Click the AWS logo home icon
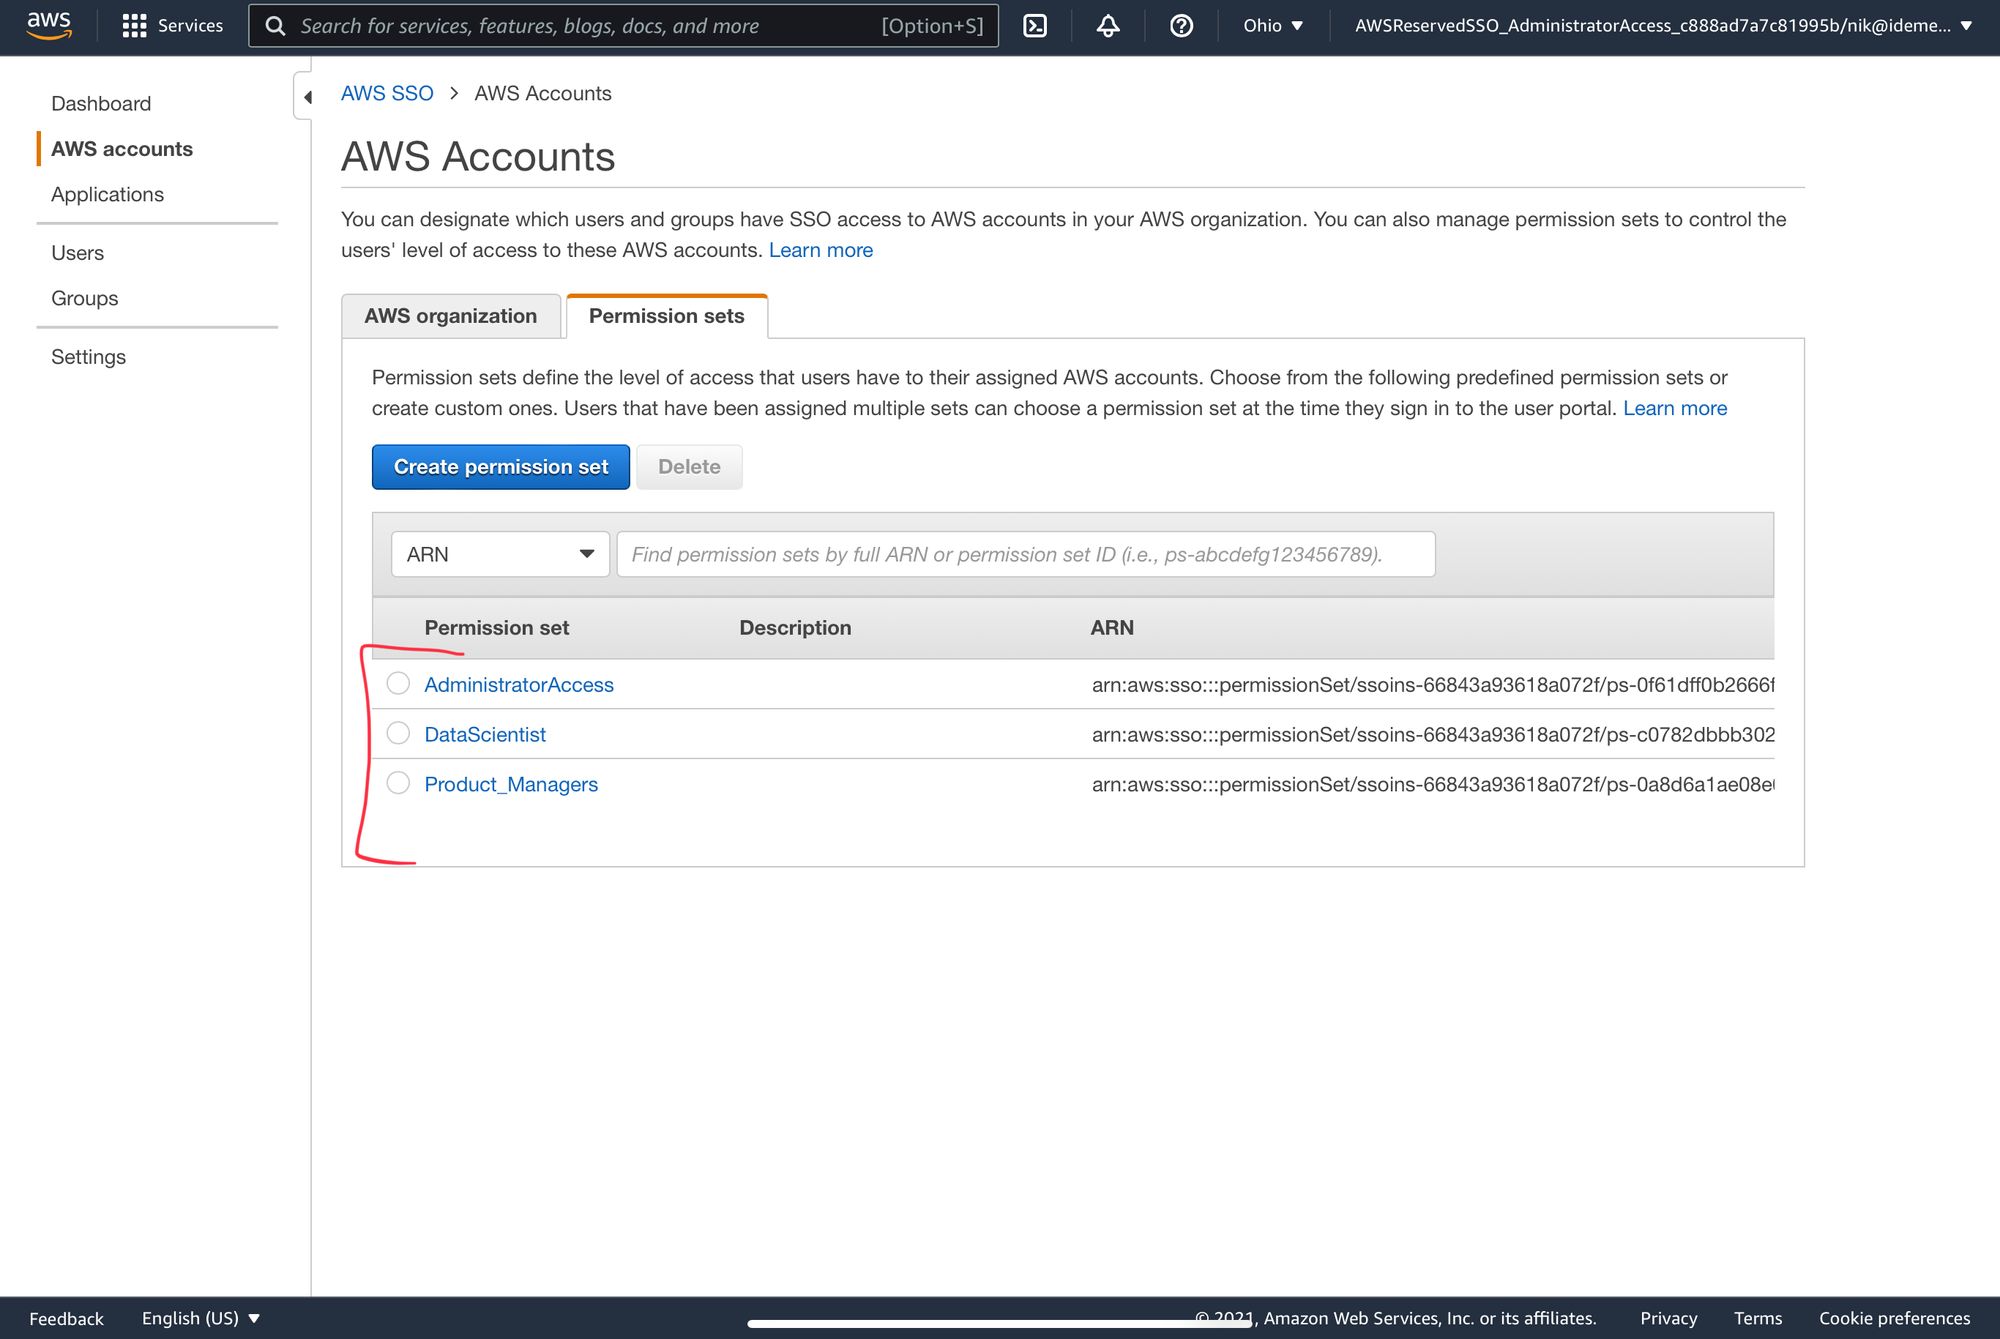The height and width of the screenshot is (1339, 2000). point(48,26)
